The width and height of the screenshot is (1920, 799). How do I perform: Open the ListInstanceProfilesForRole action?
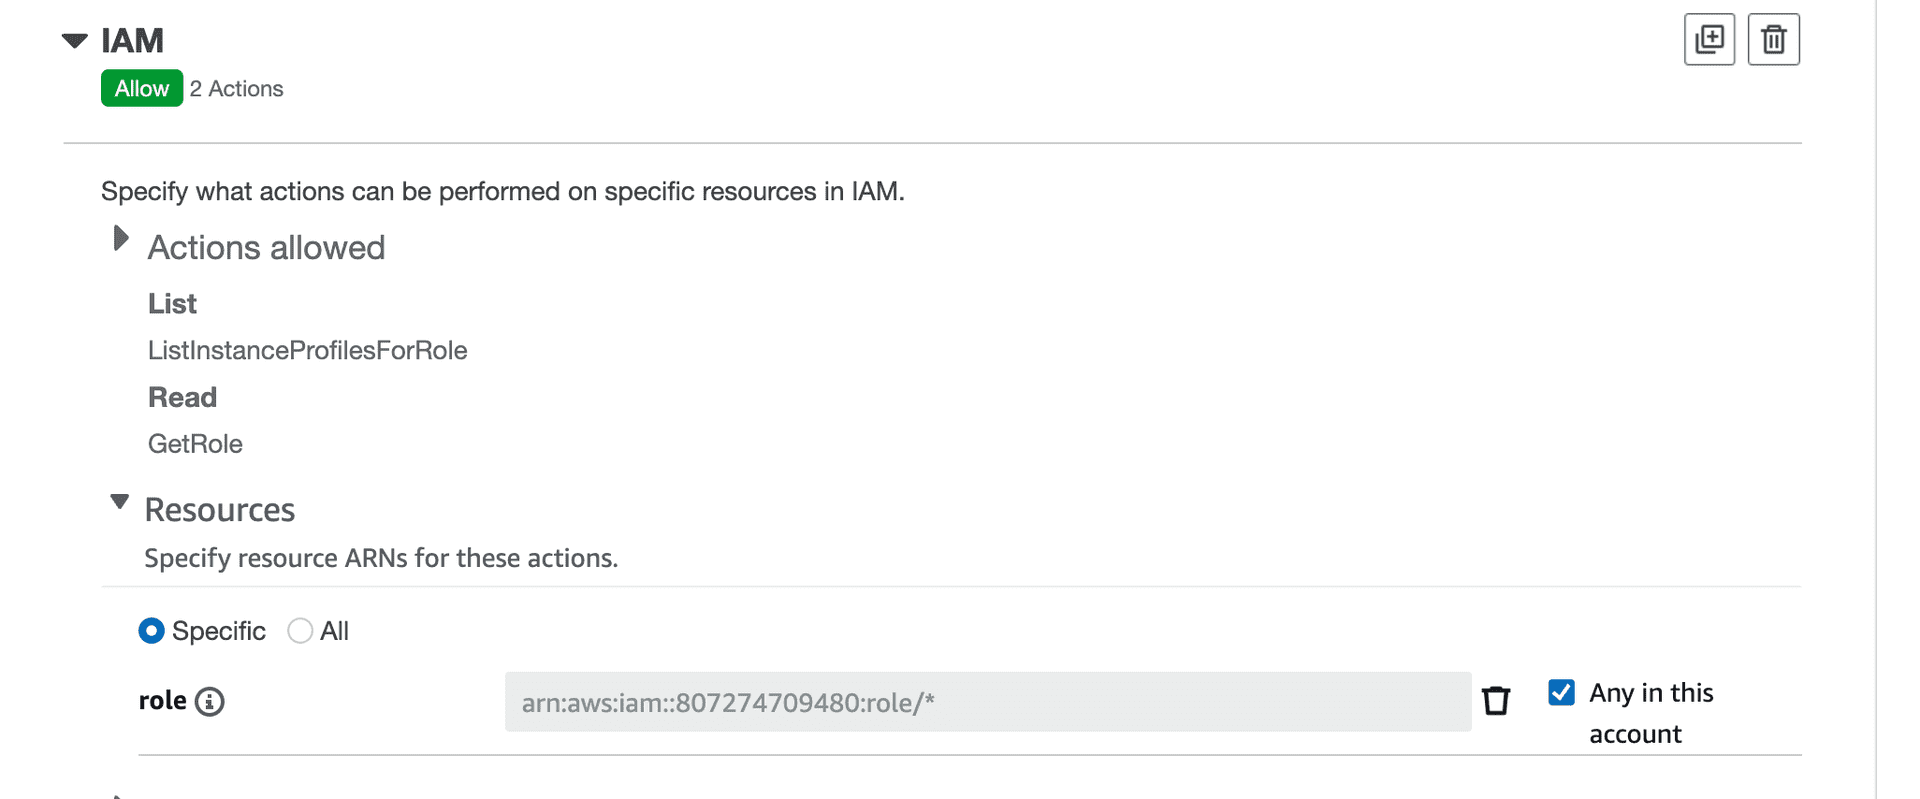point(307,350)
